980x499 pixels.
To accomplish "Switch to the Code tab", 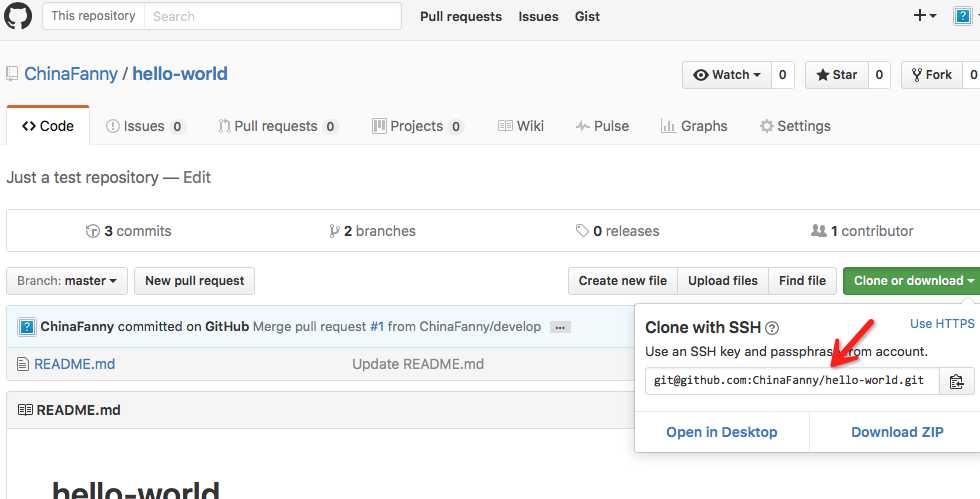I will point(48,126).
